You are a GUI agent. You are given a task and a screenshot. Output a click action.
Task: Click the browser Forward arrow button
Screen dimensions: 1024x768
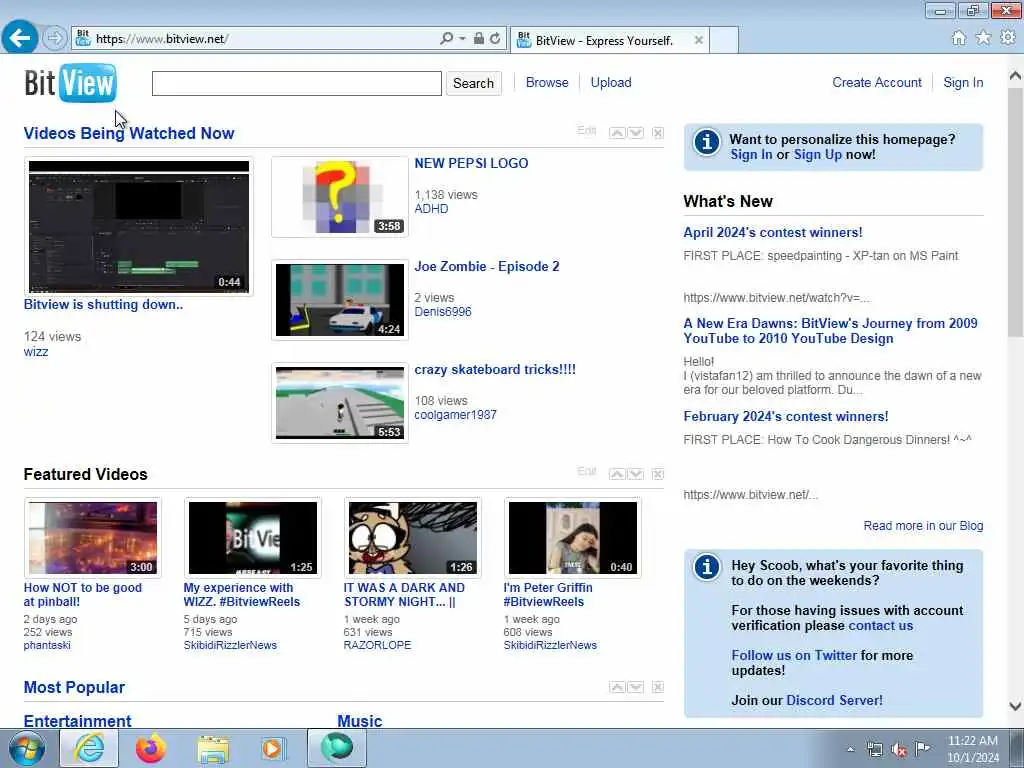55,39
